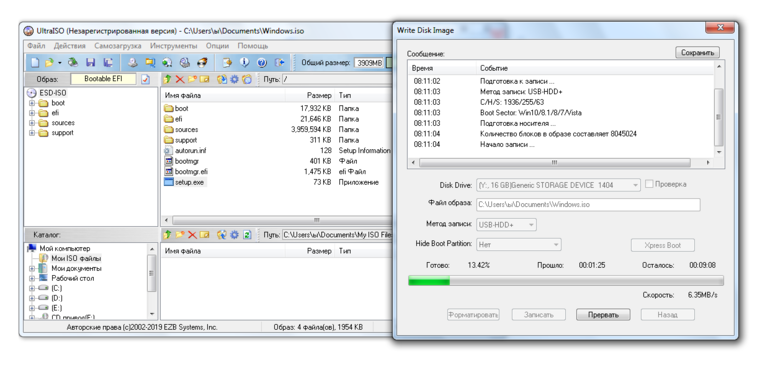
Task: Click the Open file folder icon
Action: coord(49,63)
